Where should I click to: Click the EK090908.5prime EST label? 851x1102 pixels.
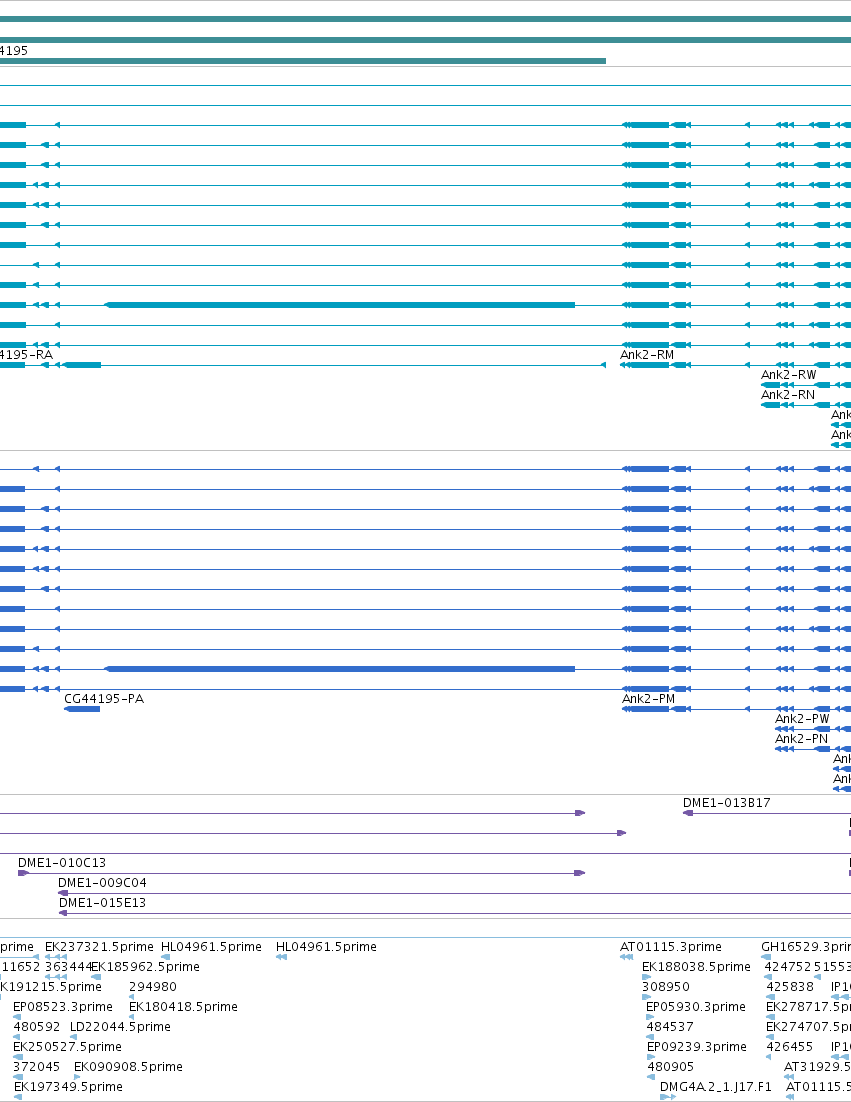(x=128, y=1067)
